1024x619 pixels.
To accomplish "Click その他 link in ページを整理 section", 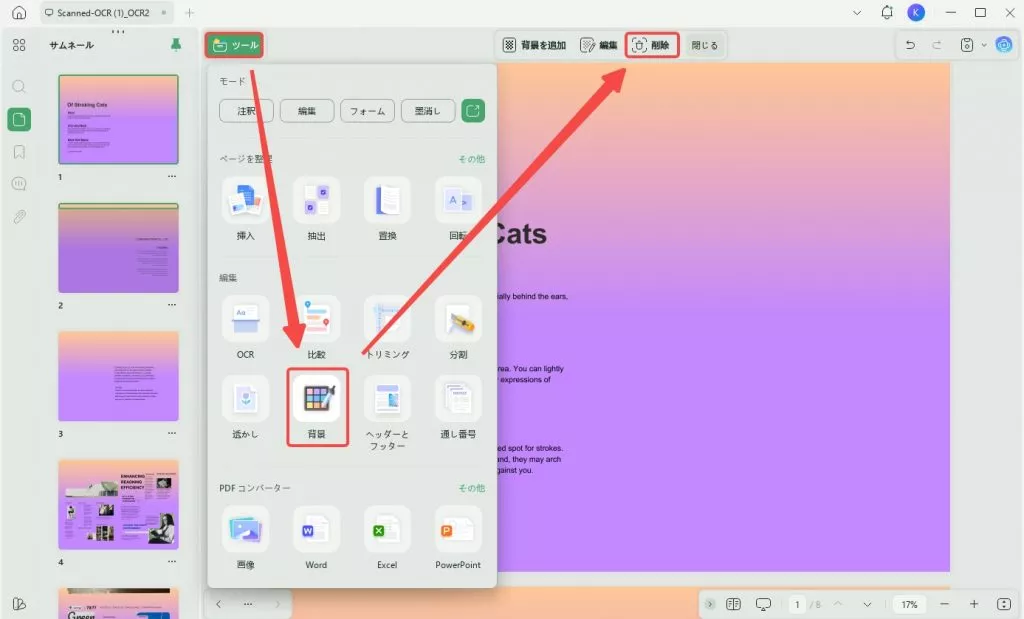I will click(x=472, y=159).
